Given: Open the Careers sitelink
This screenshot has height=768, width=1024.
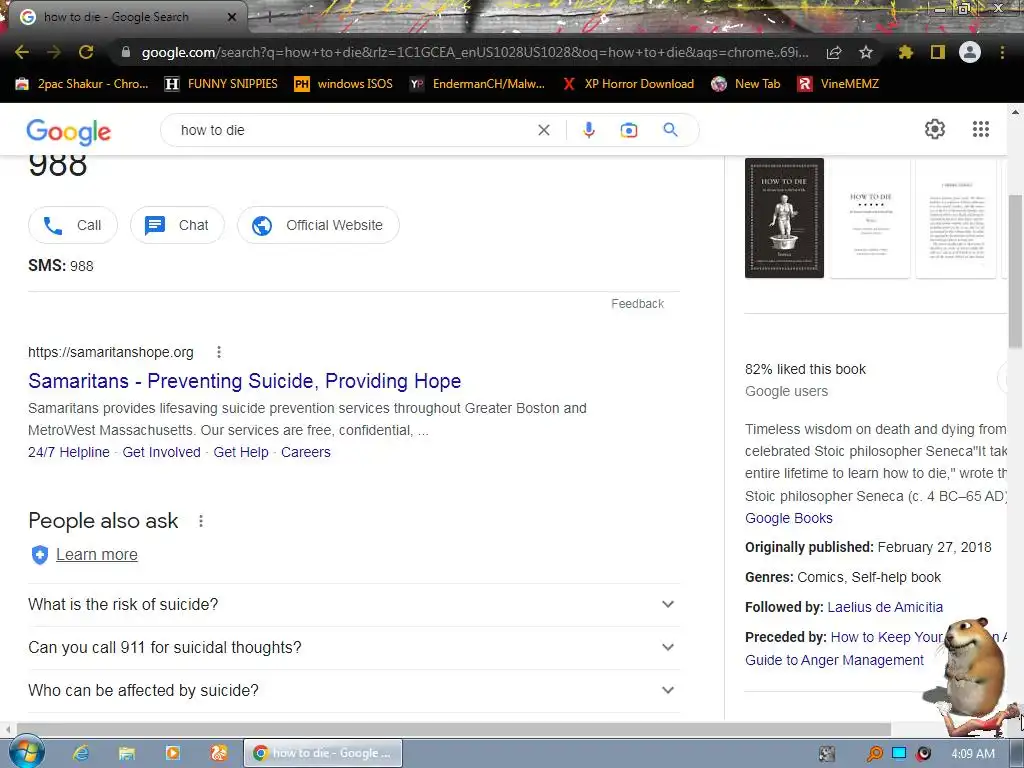Looking at the screenshot, I should tap(306, 452).
